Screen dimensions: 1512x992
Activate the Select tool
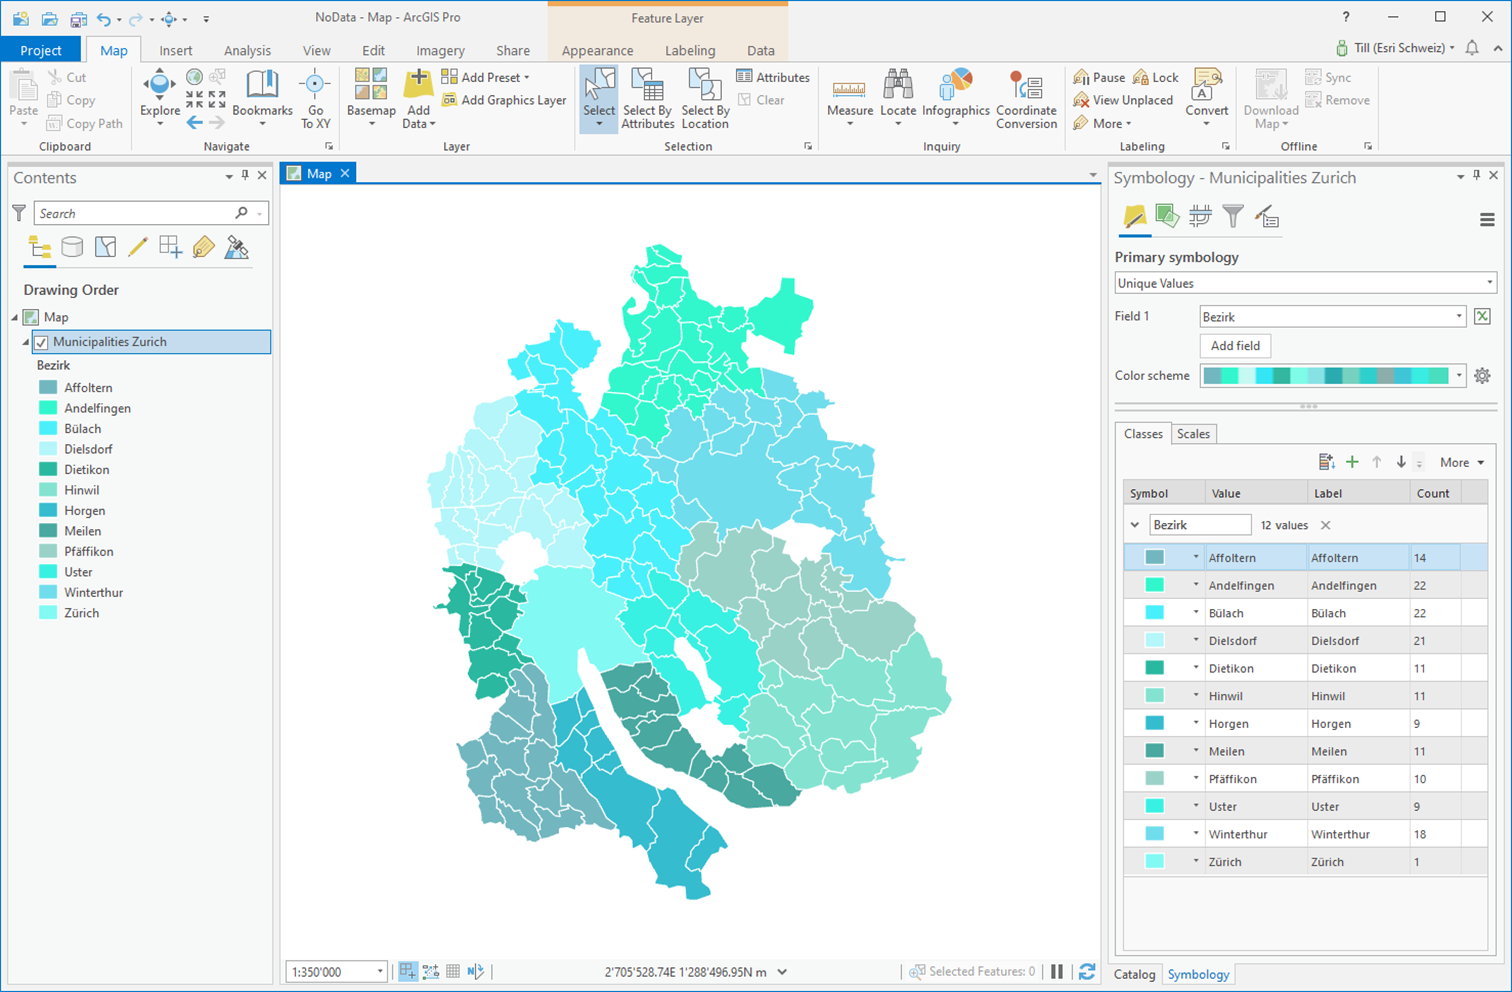pyautogui.click(x=599, y=98)
